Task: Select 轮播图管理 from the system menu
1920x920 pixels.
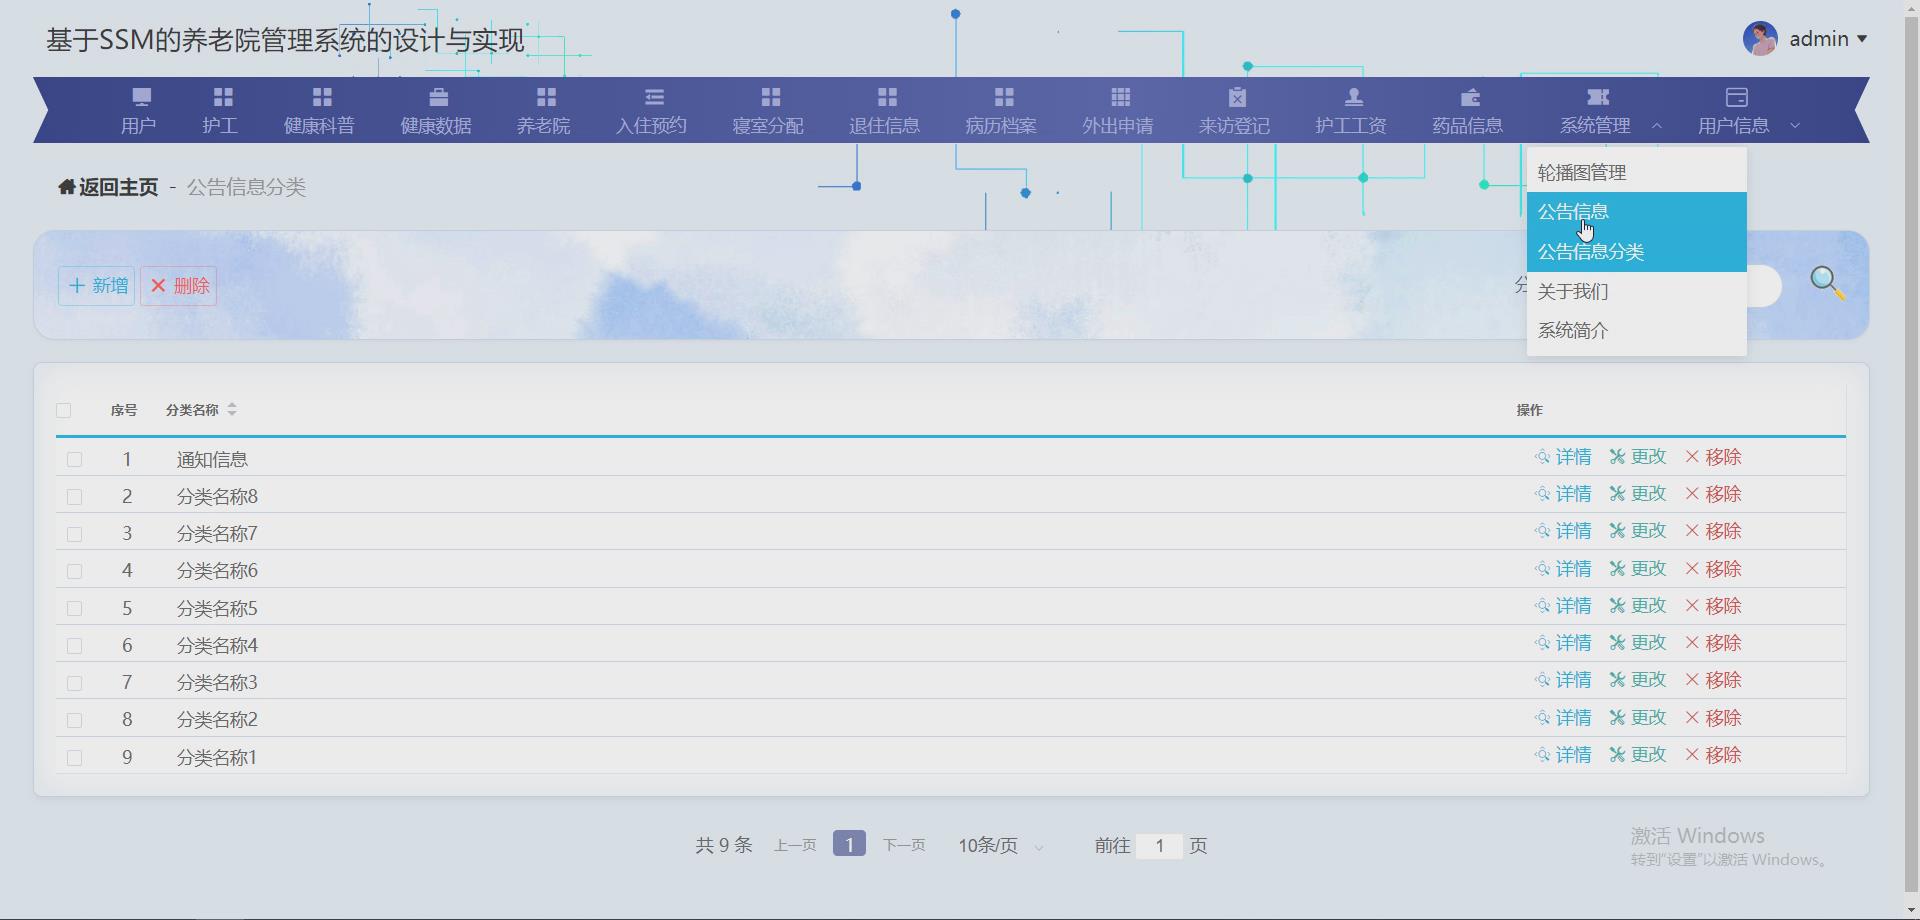Action: click(x=1581, y=171)
